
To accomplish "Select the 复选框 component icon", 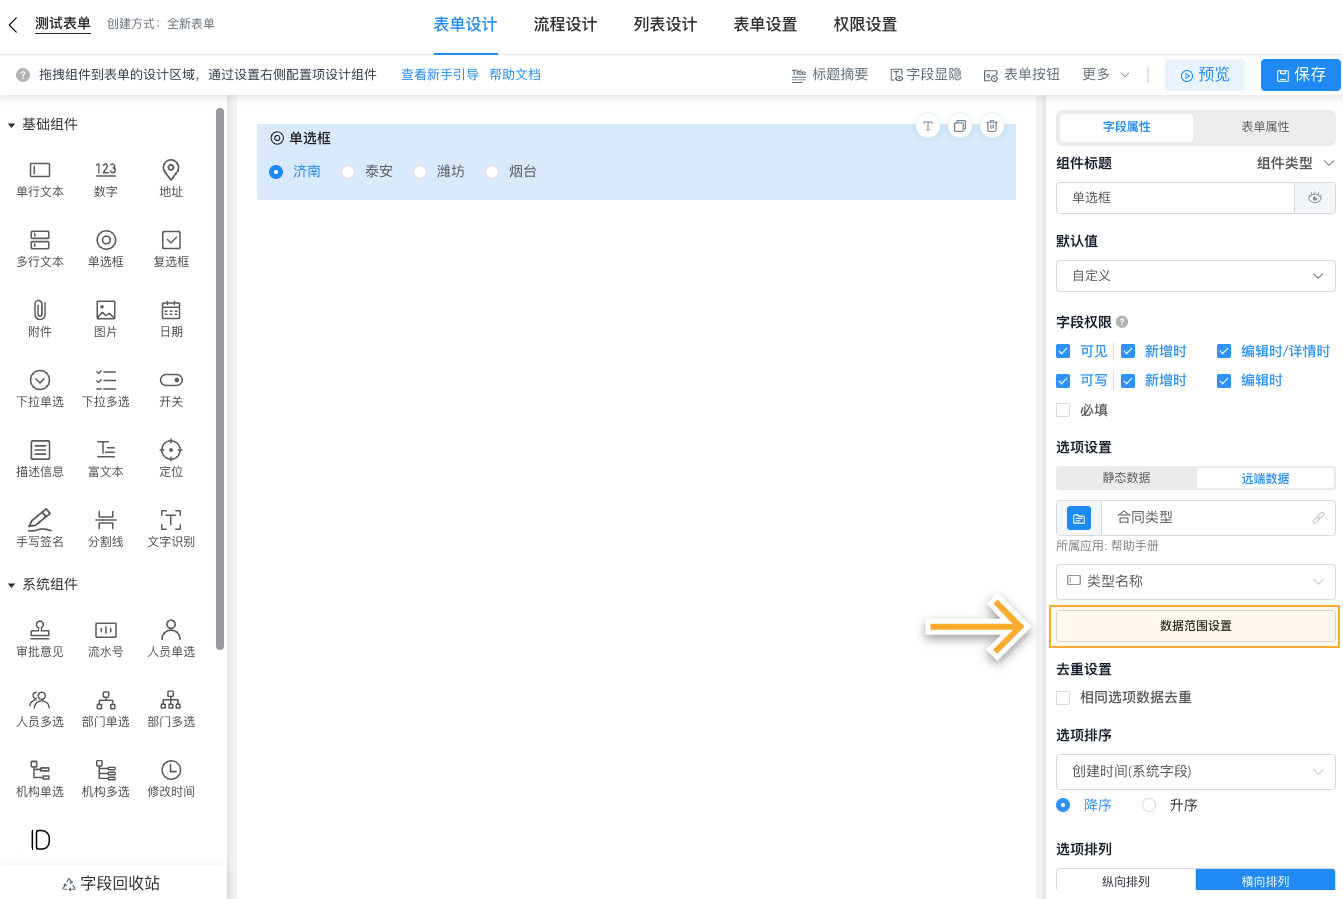I will pyautogui.click(x=170, y=248).
